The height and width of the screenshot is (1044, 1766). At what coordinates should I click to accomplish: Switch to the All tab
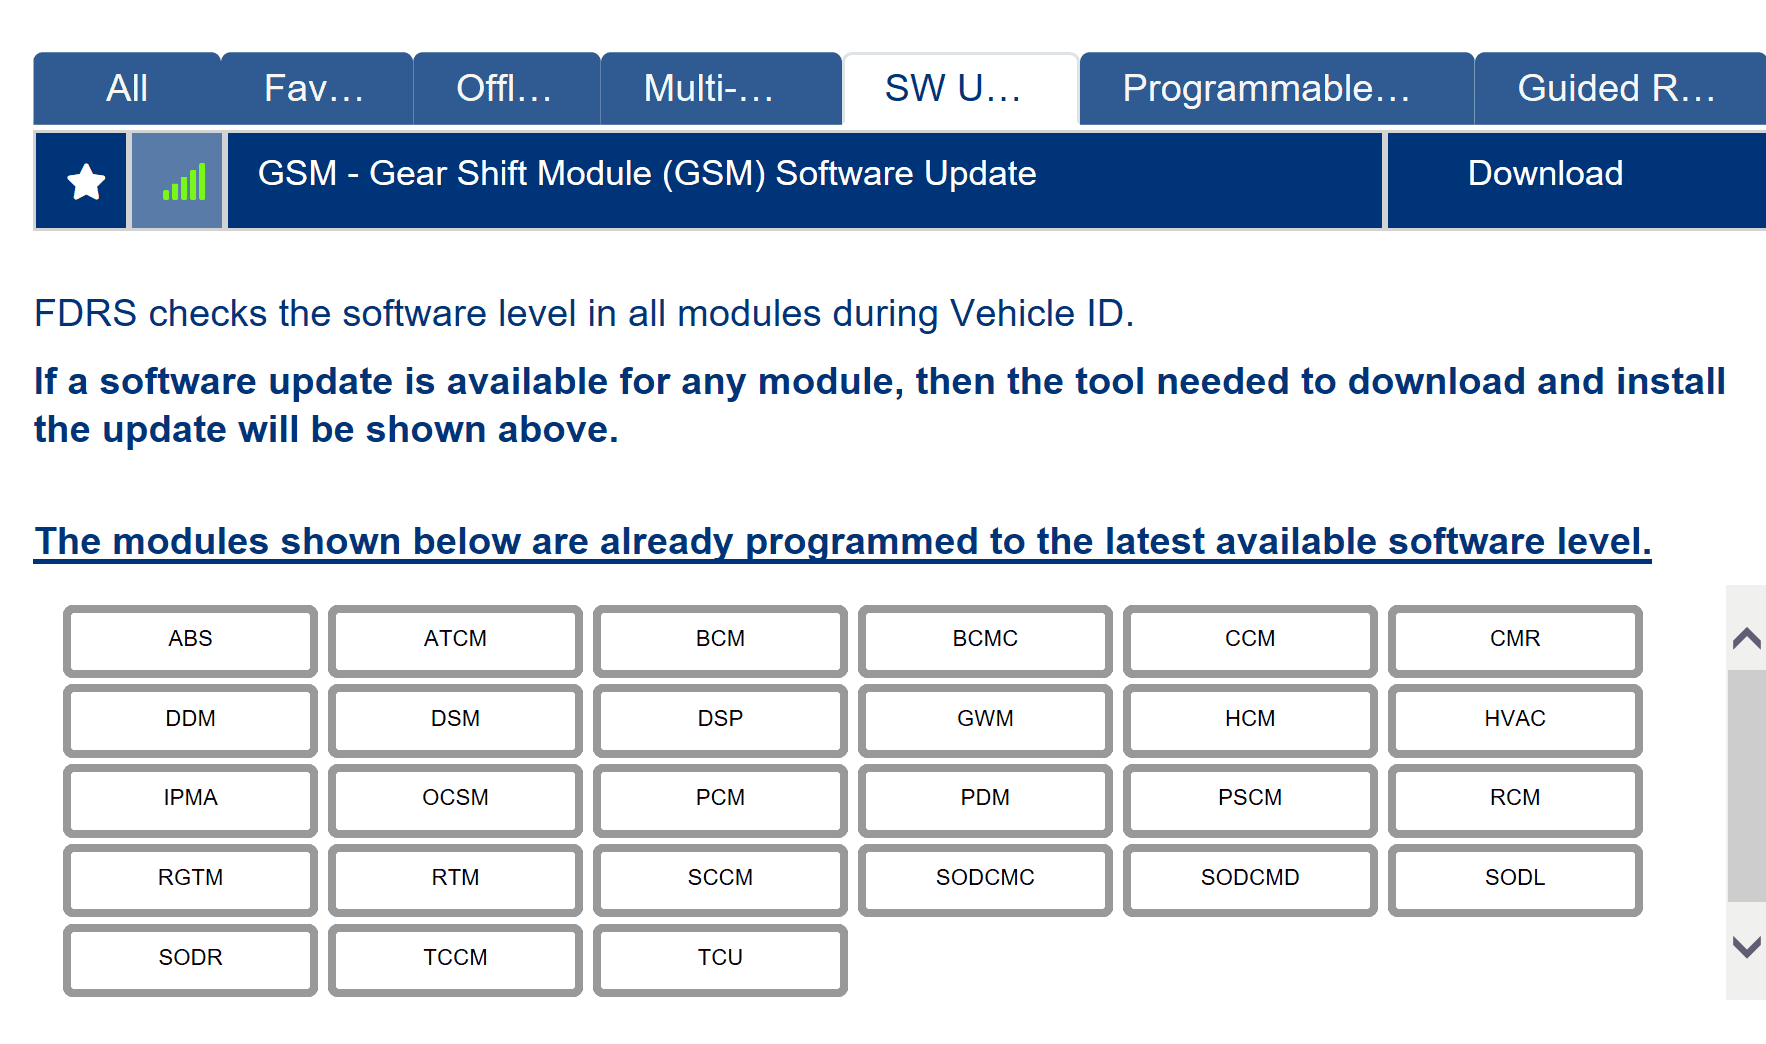127,89
